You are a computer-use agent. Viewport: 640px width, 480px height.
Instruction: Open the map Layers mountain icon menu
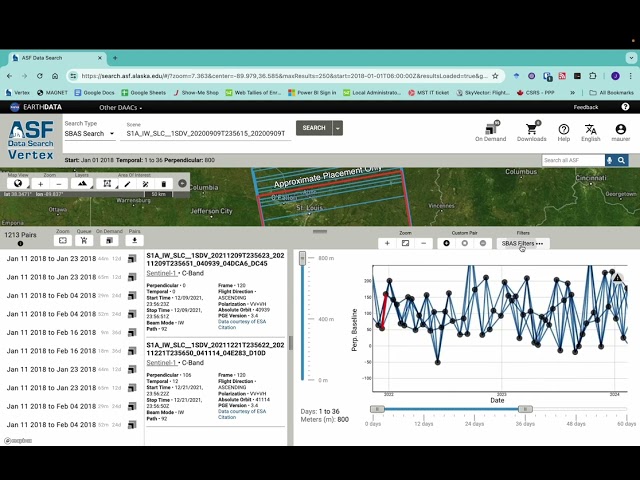82,184
